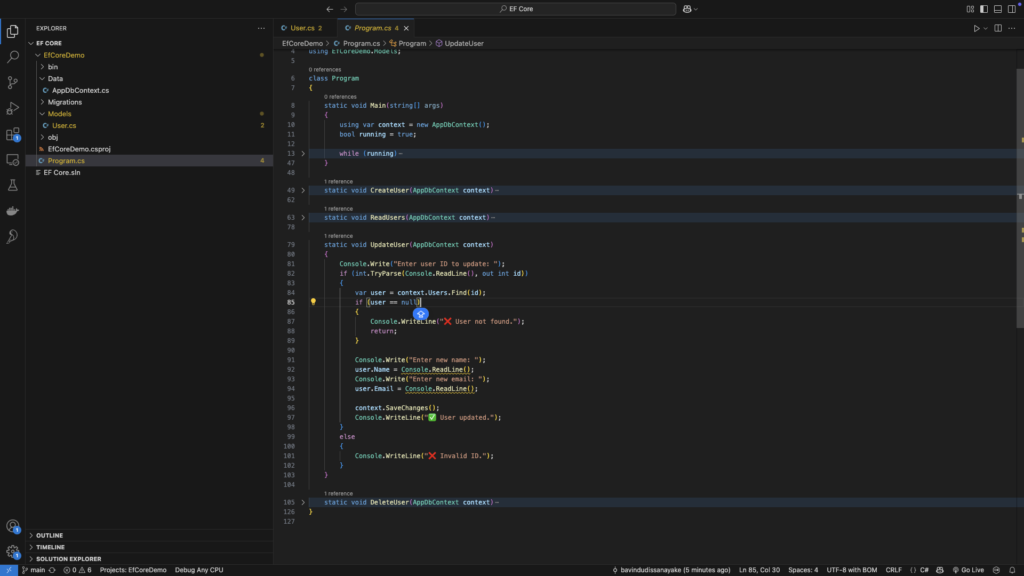Open the remote window indicator in status bar
The height and width of the screenshot is (576, 1024).
pyautogui.click(x=8, y=570)
